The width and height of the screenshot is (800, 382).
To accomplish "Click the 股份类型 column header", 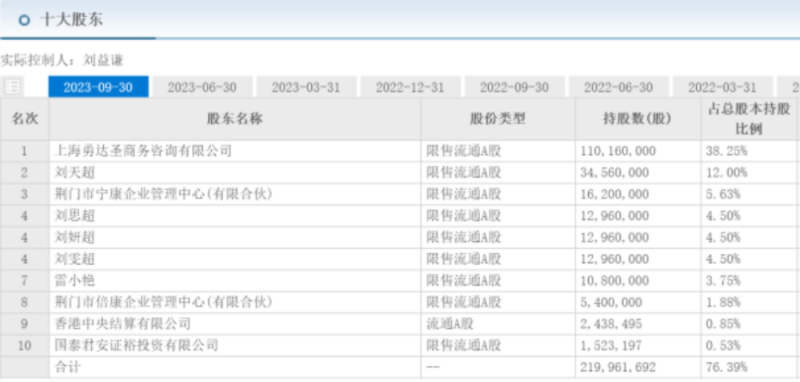I will click(x=498, y=119).
